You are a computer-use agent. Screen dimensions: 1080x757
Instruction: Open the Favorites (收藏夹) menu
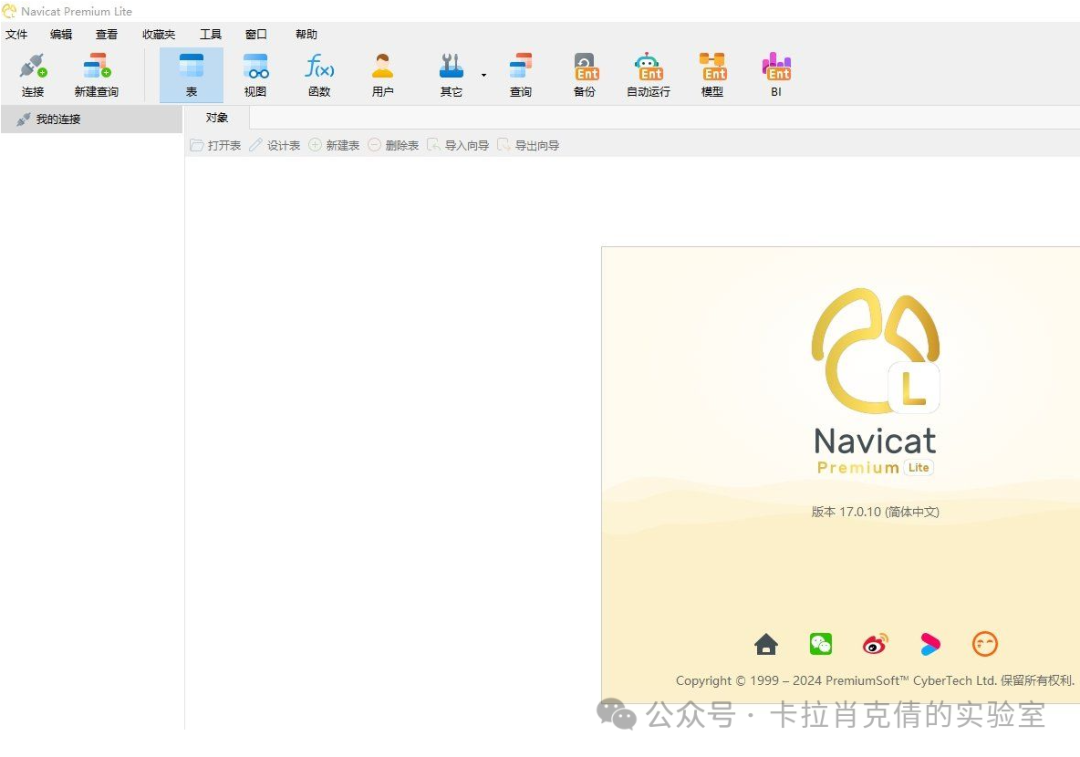(158, 34)
